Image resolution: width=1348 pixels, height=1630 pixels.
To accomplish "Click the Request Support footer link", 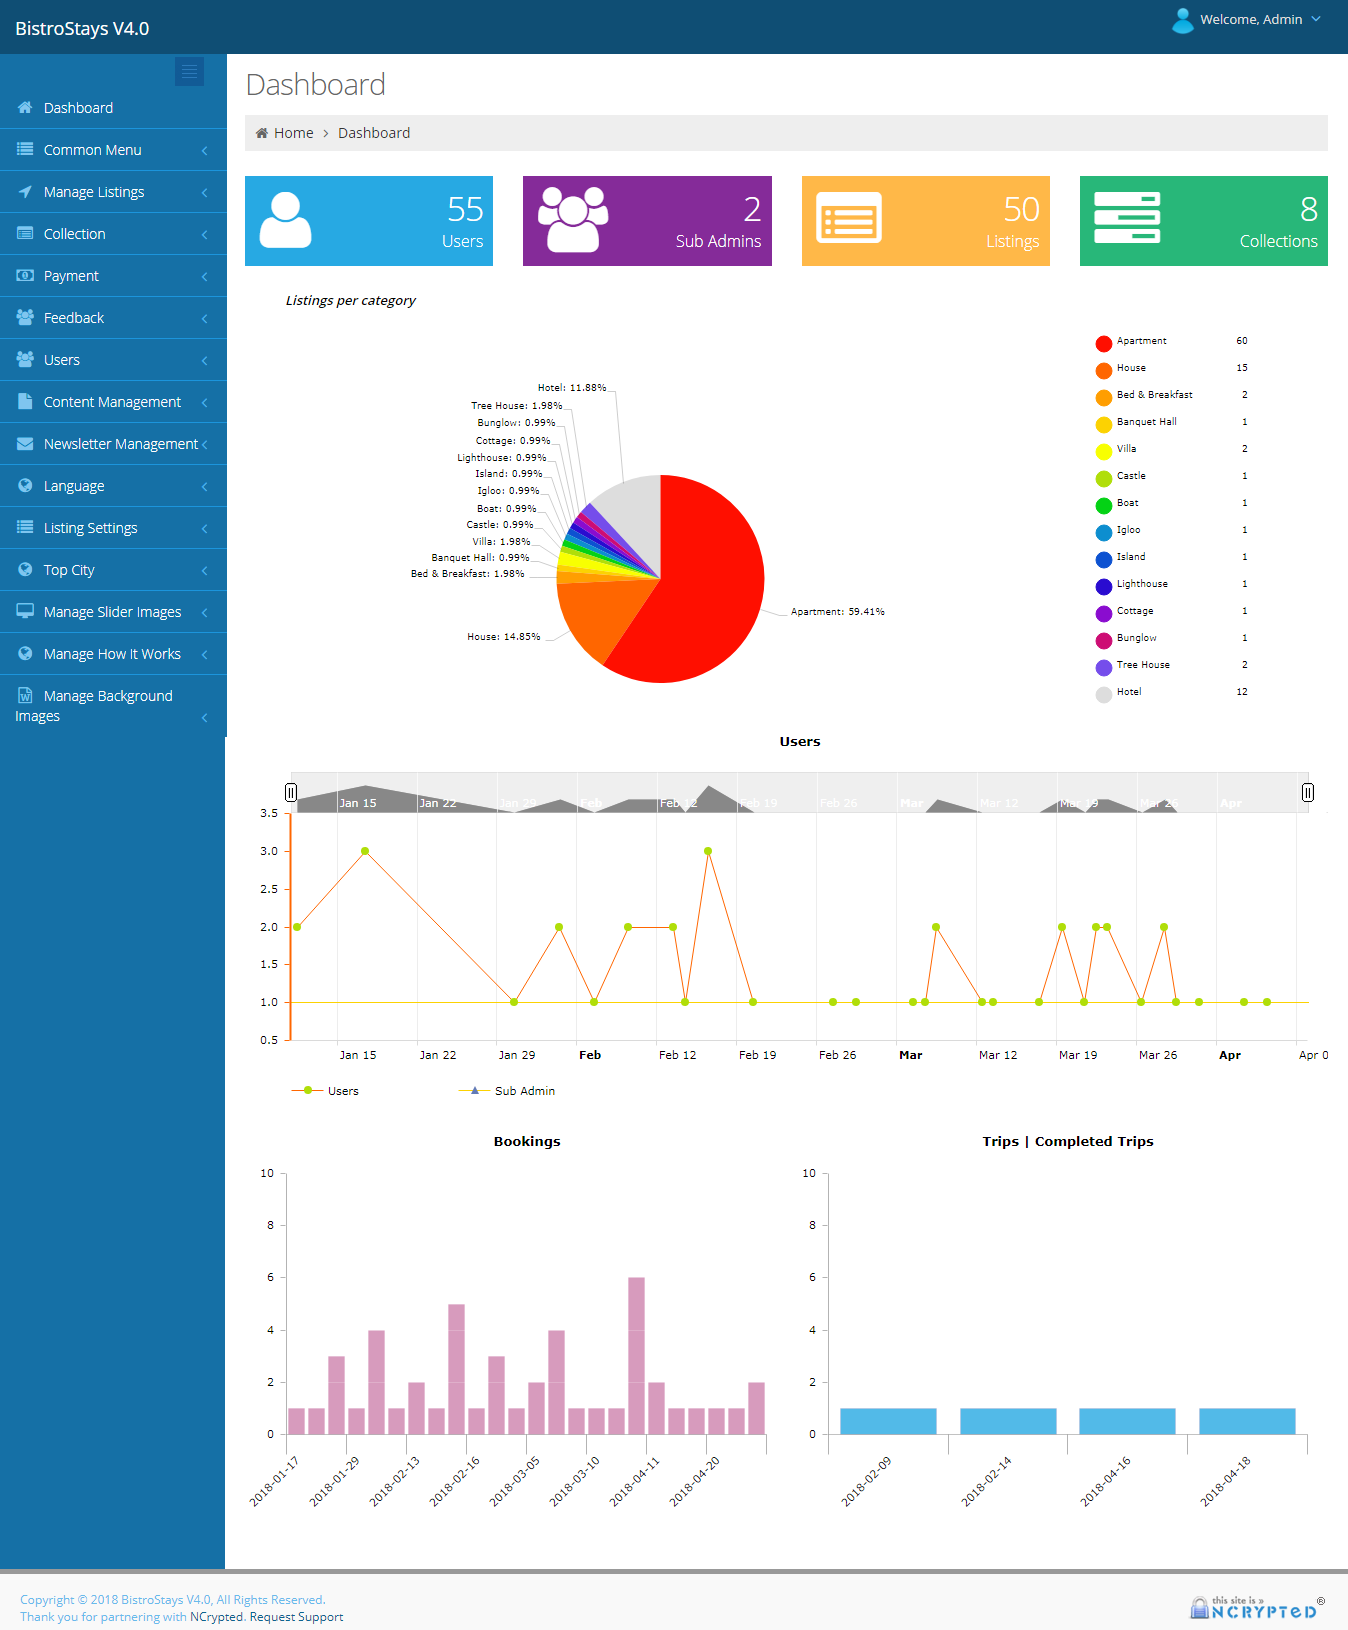I will [x=296, y=1617].
